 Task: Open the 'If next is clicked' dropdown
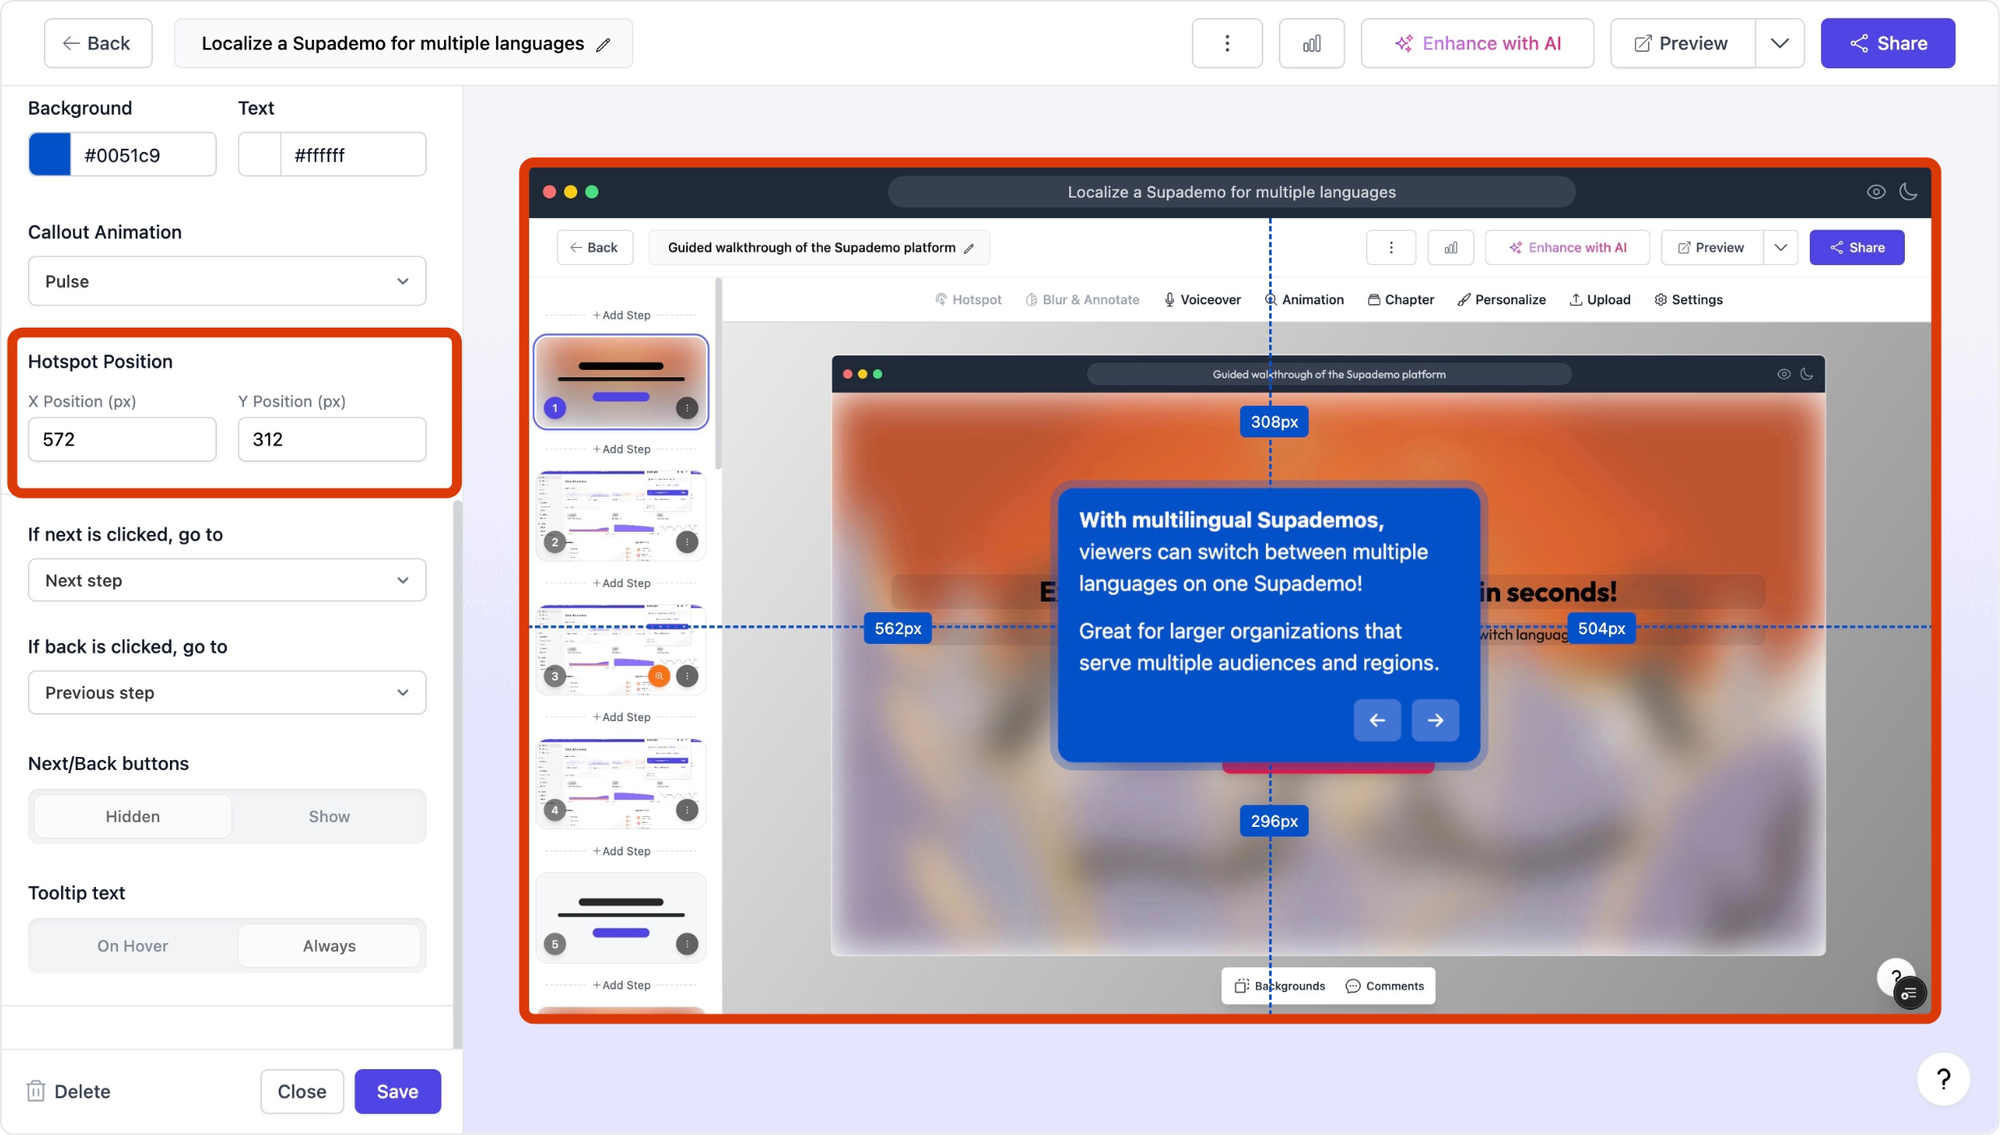(x=227, y=580)
